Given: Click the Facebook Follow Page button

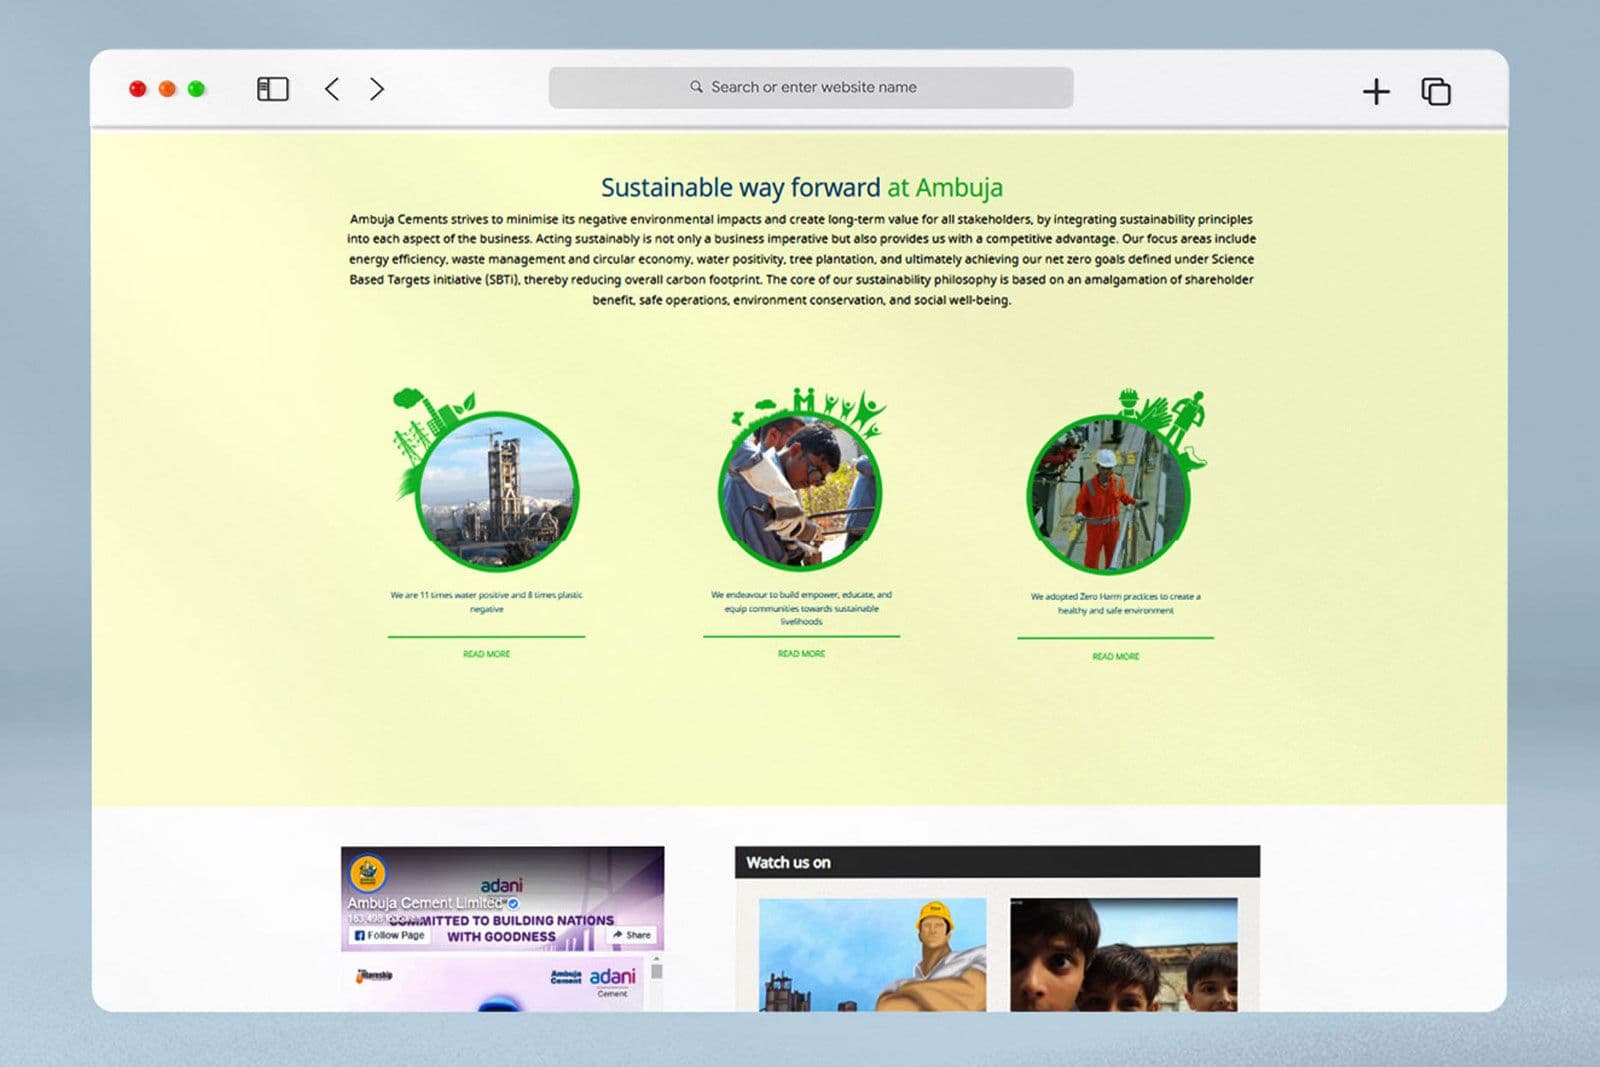Looking at the screenshot, I should (x=389, y=936).
